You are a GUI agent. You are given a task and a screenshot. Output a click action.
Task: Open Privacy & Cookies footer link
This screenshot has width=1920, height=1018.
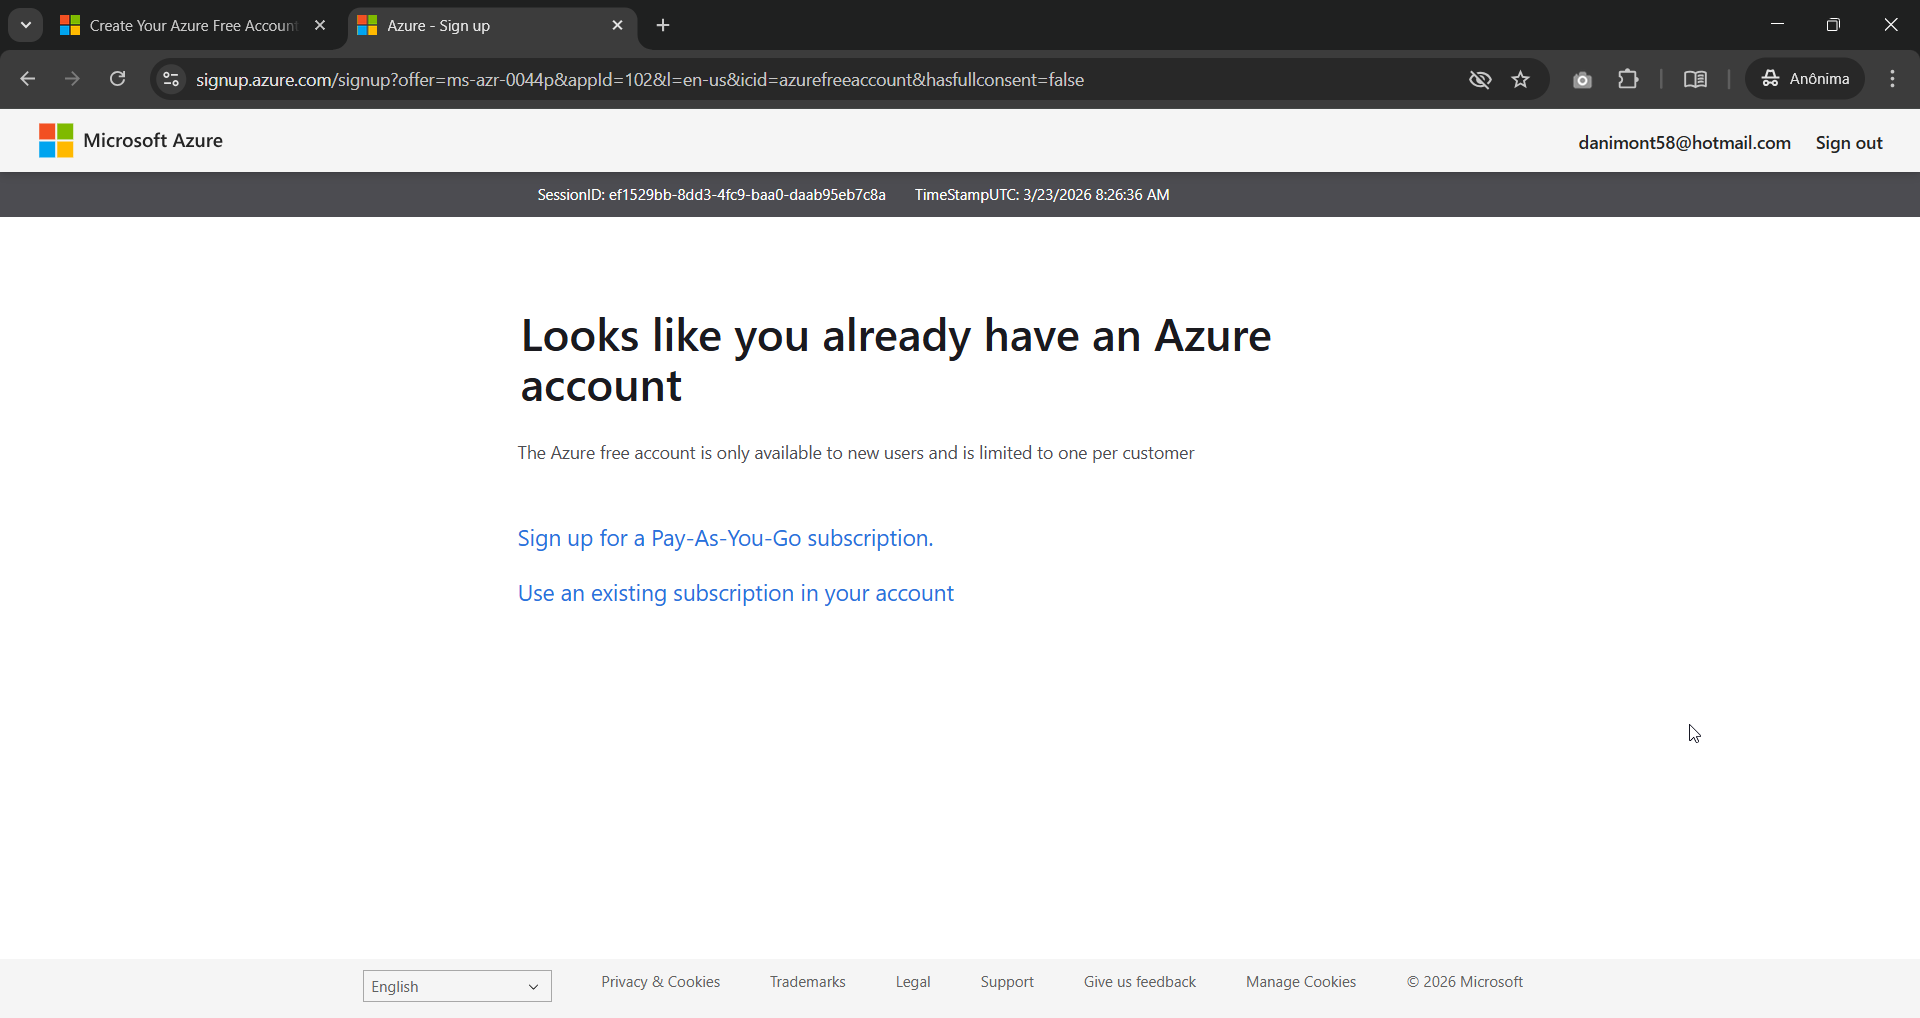click(x=660, y=982)
